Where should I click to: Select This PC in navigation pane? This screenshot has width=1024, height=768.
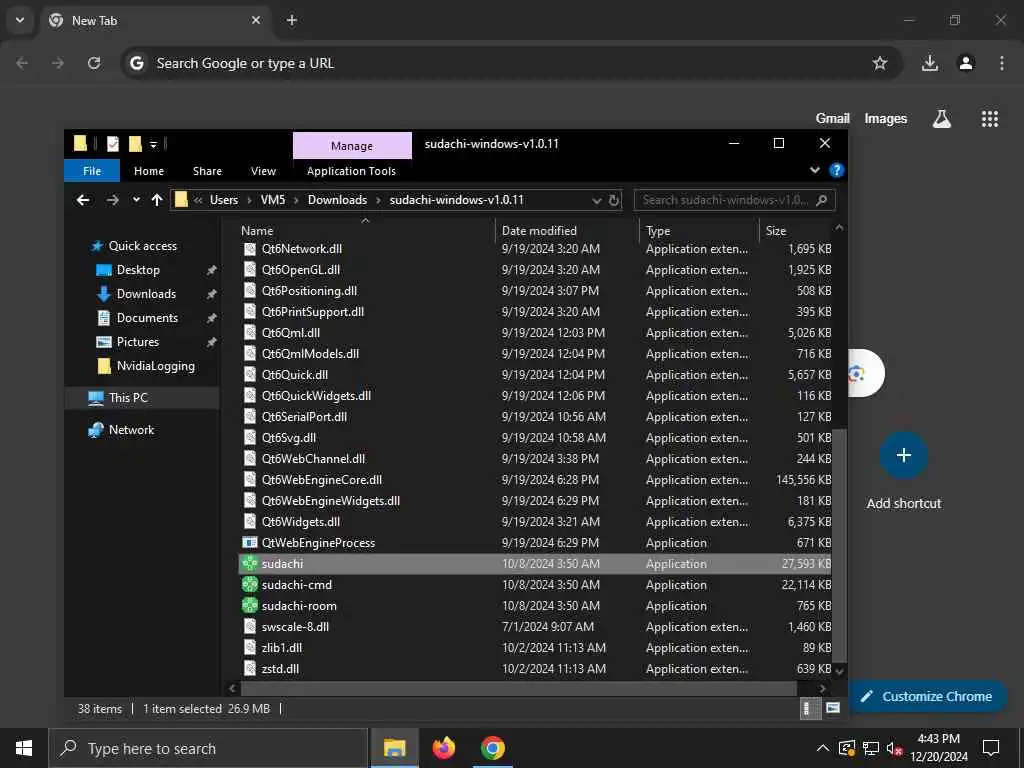pyautogui.click(x=128, y=398)
